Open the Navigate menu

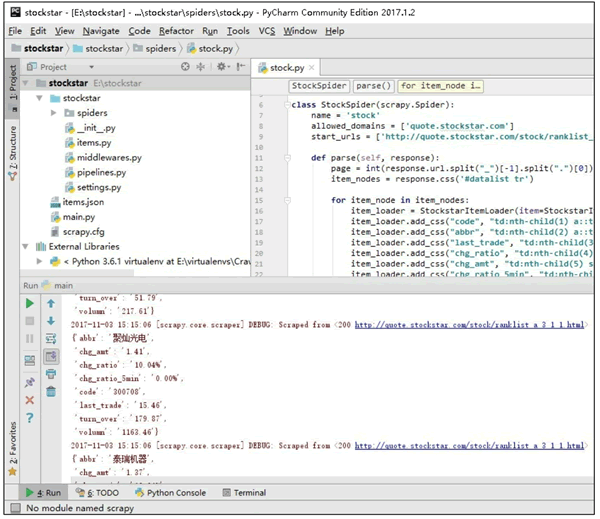pyautogui.click(x=101, y=31)
